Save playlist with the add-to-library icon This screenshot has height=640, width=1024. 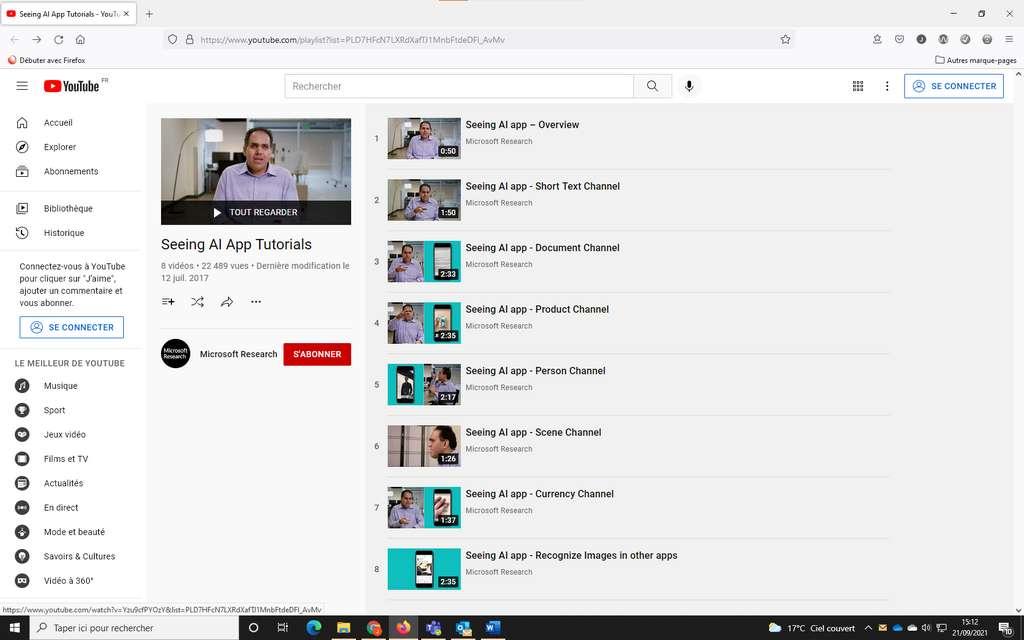tap(168, 302)
